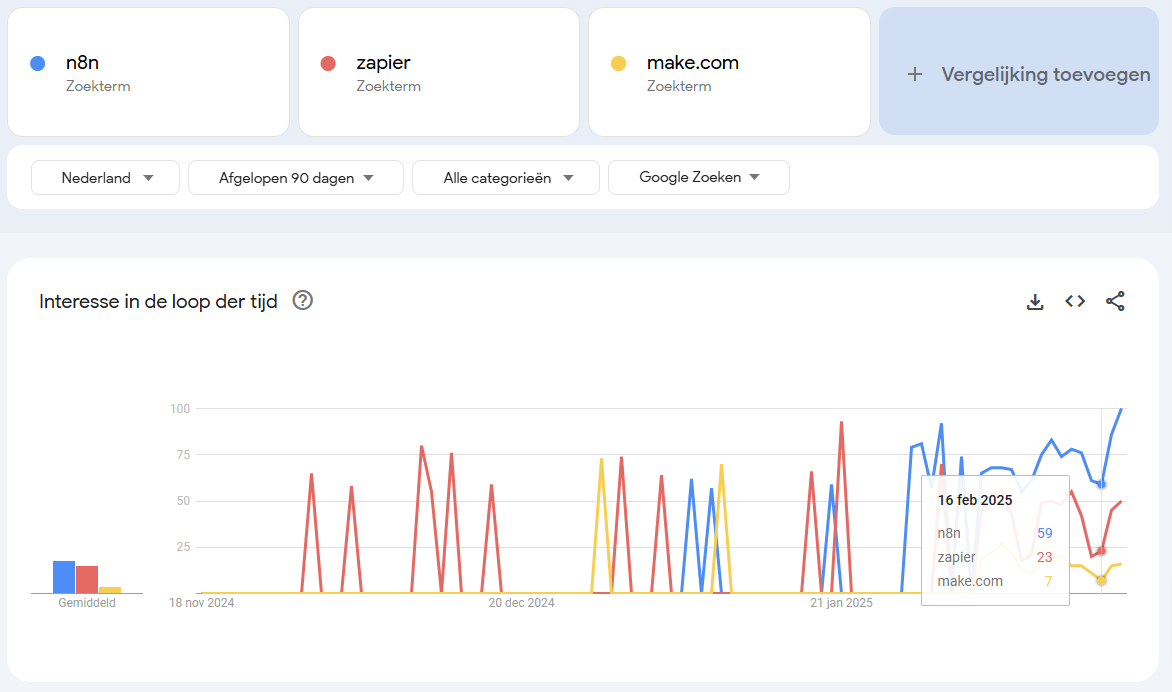Image resolution: width=1172 pixels, height=692 pixels.
Task: Click the 100 y-axis label
Action: (180, 408)
